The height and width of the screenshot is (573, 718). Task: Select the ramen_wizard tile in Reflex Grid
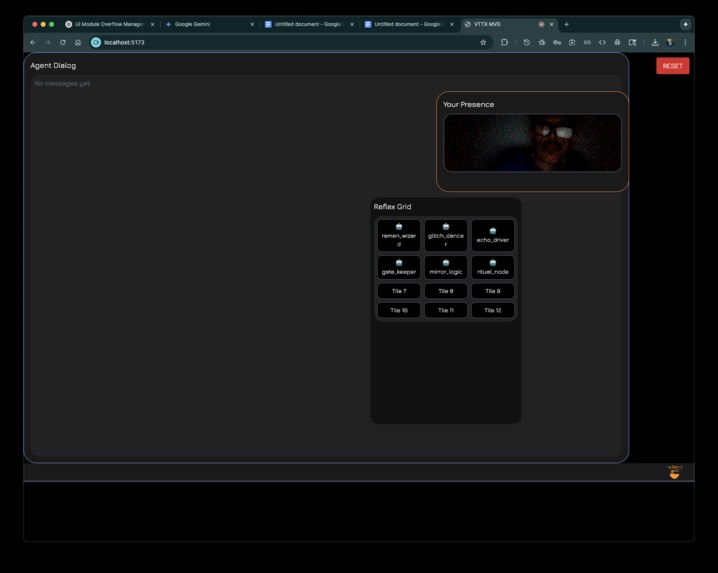pos(399,235)
